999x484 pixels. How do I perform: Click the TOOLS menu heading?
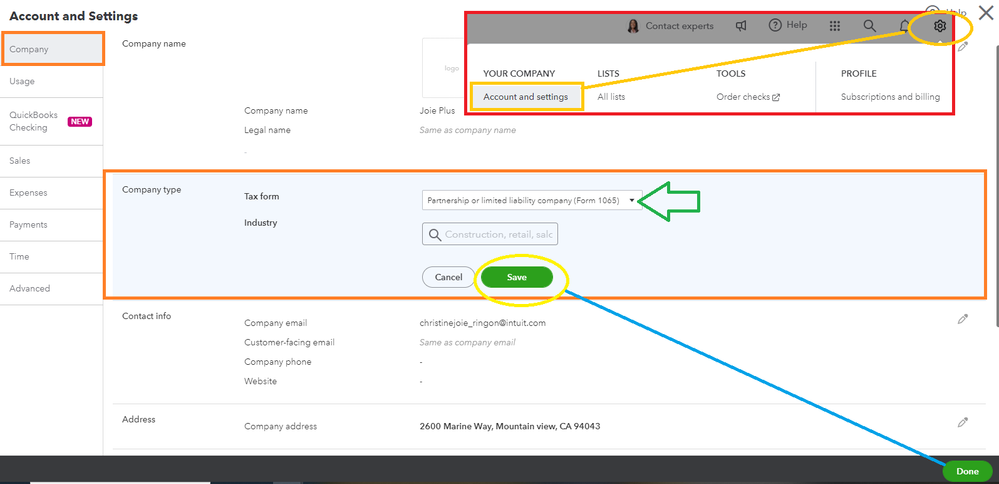[731, 74]
